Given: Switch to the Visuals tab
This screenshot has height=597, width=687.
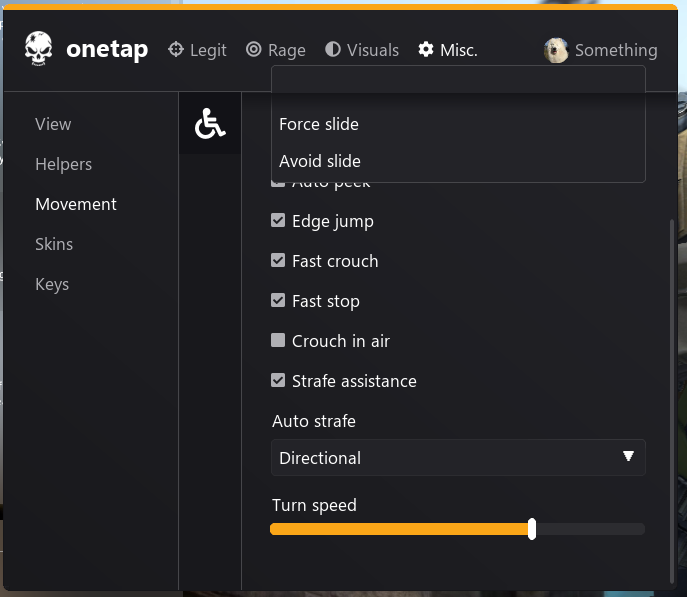Looking at the screenshot, I should click(362, 50).
